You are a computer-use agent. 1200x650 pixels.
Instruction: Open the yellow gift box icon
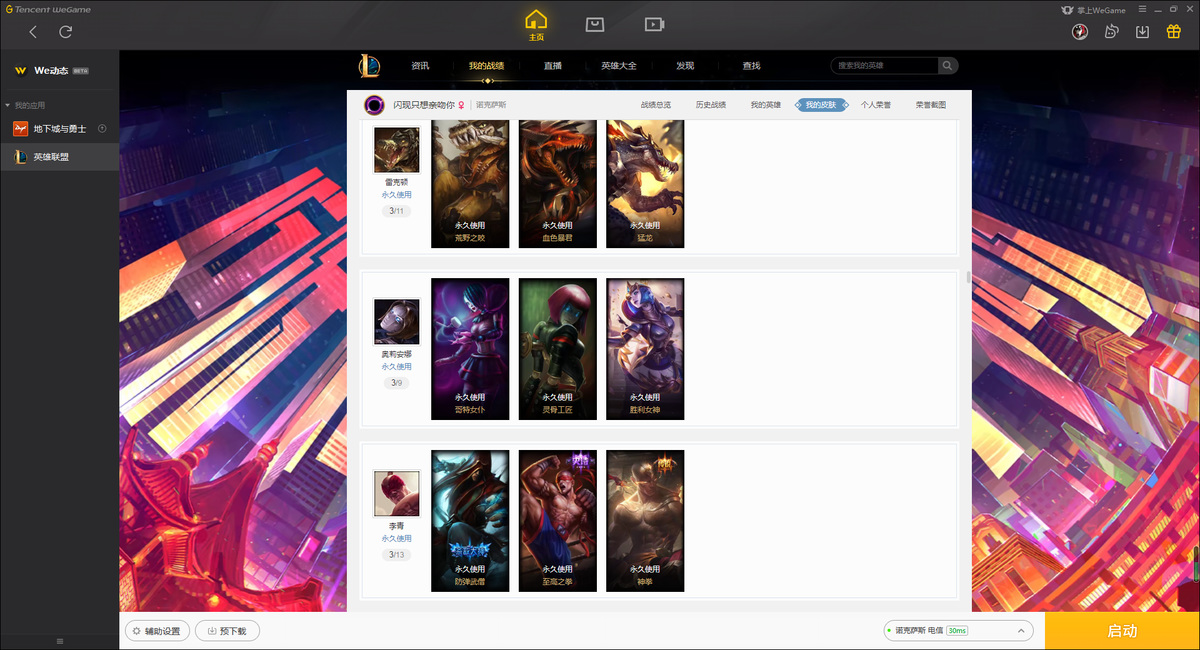1174,31
